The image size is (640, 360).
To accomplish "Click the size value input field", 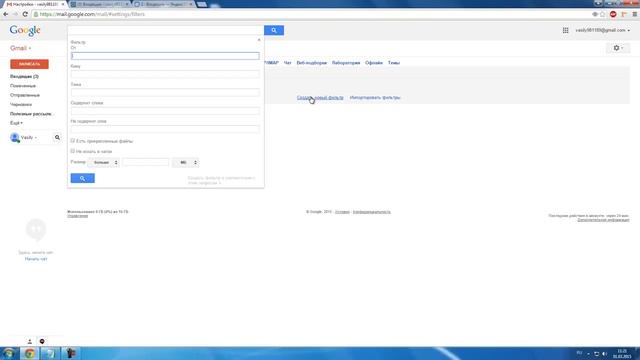I will pyautogui.click(x=146, y=162).
